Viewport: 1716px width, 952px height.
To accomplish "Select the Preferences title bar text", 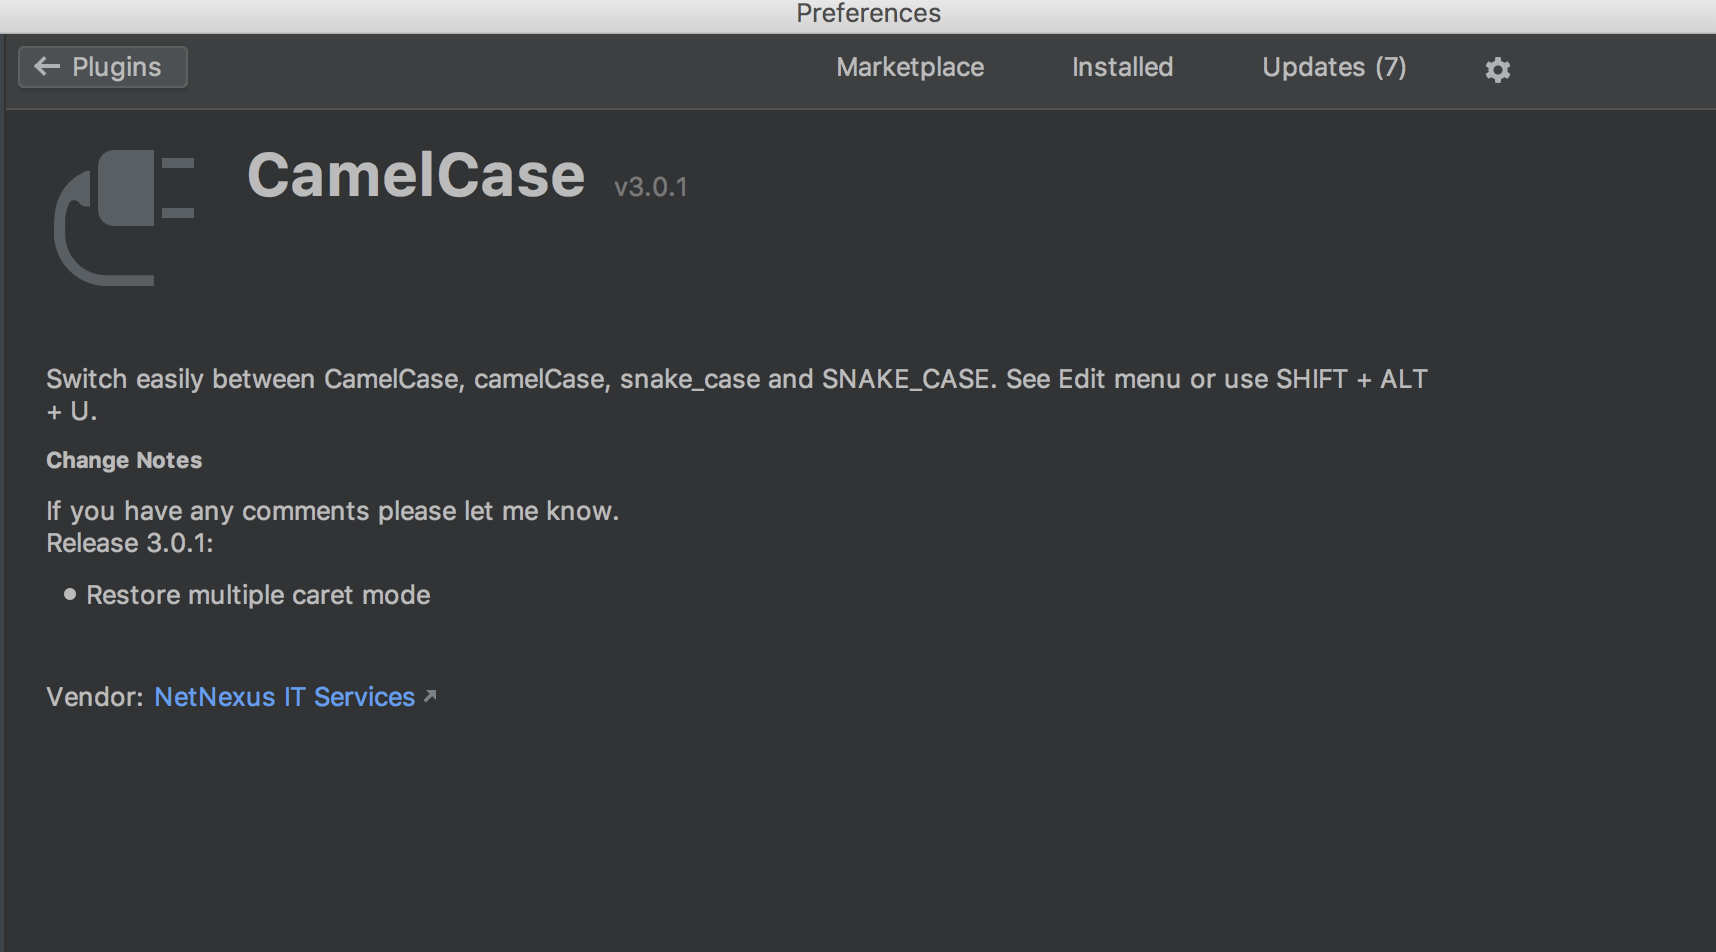I will [868, 13].
